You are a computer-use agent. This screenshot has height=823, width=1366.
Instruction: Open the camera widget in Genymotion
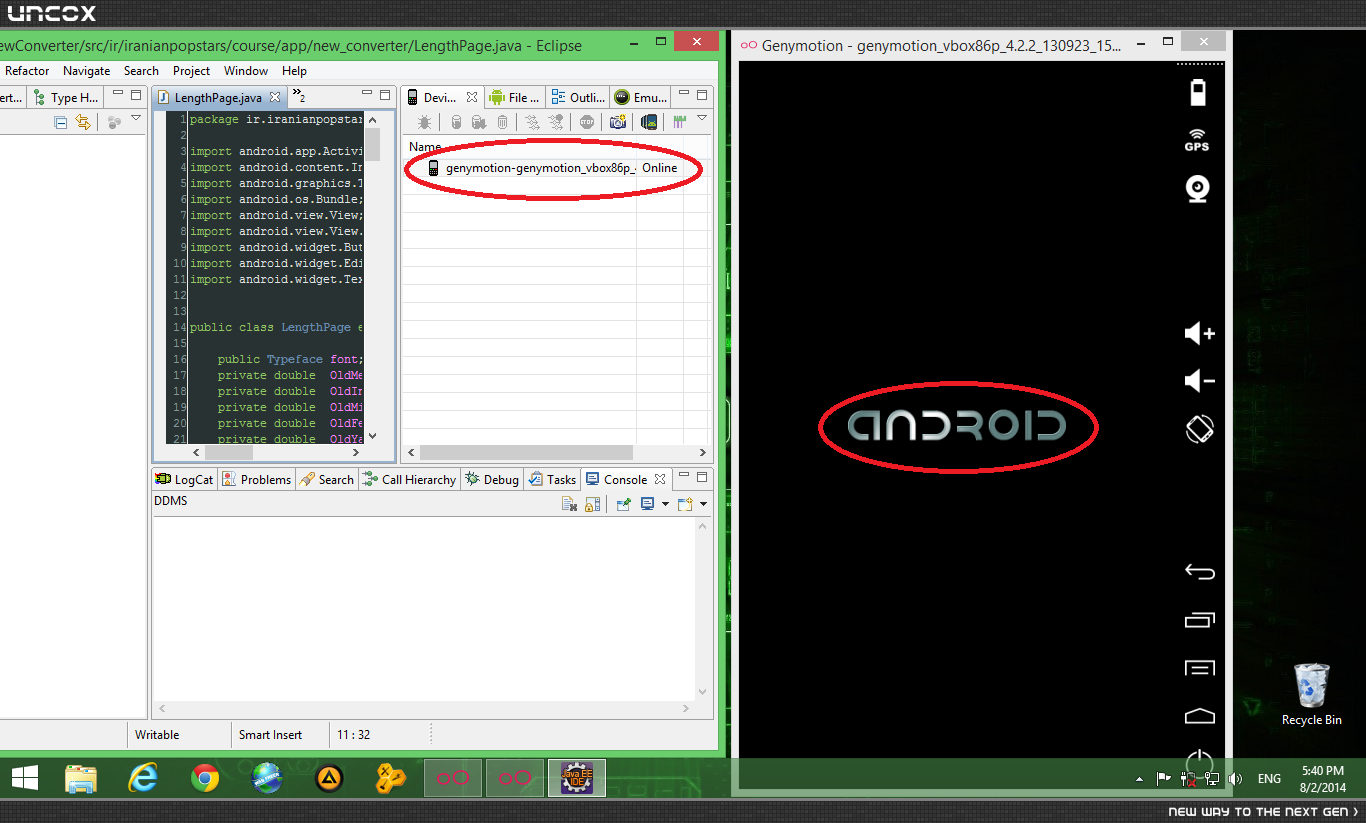(1198, 188)
